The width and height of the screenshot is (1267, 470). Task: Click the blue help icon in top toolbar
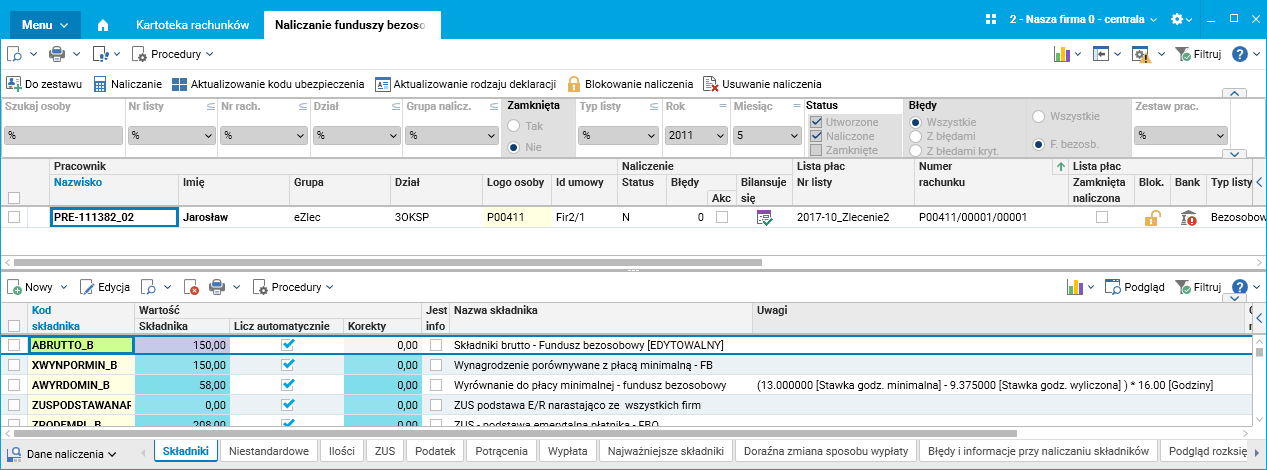tap(1239, 54)
